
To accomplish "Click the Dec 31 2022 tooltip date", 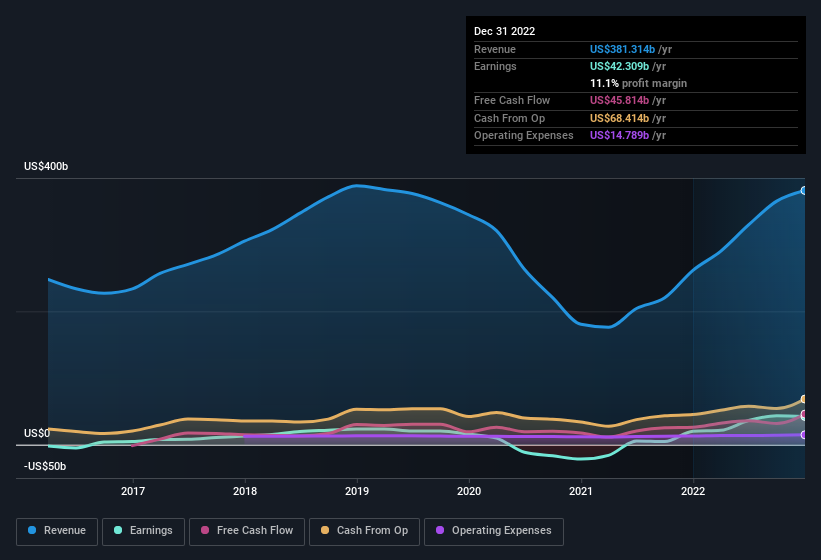I will point(504,31).
